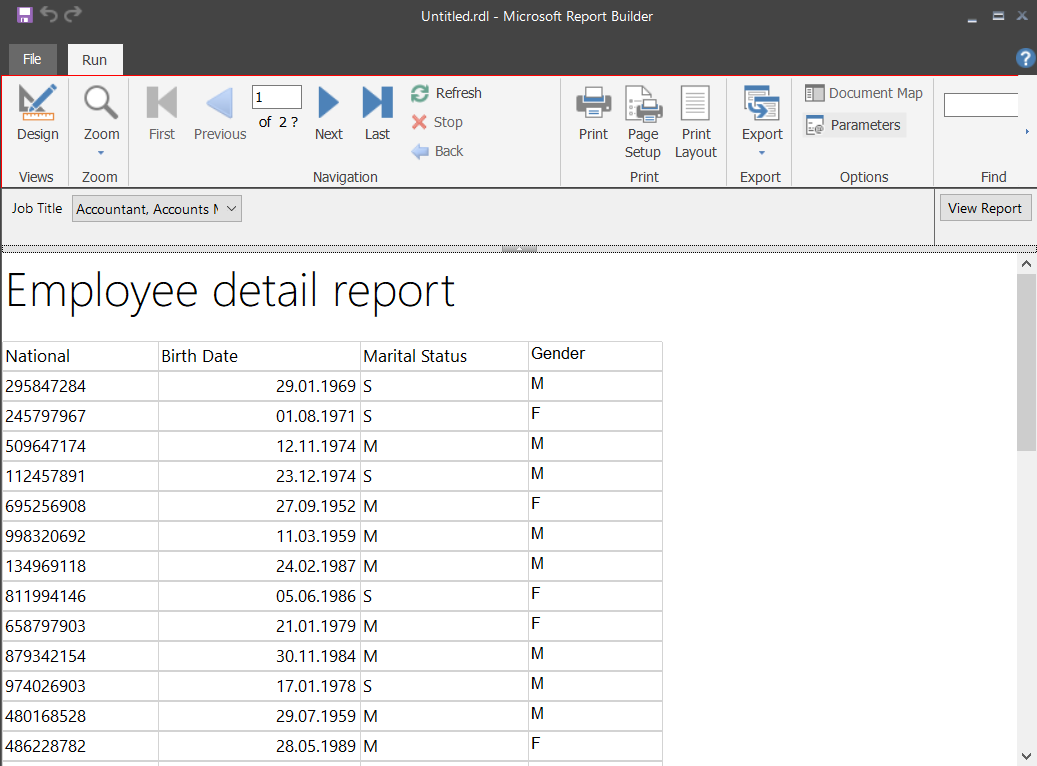Image resolution: width=1037 pixels, height=766 pixels.
Task: Open the Help question mark icon
Action: pos(1025,58)
